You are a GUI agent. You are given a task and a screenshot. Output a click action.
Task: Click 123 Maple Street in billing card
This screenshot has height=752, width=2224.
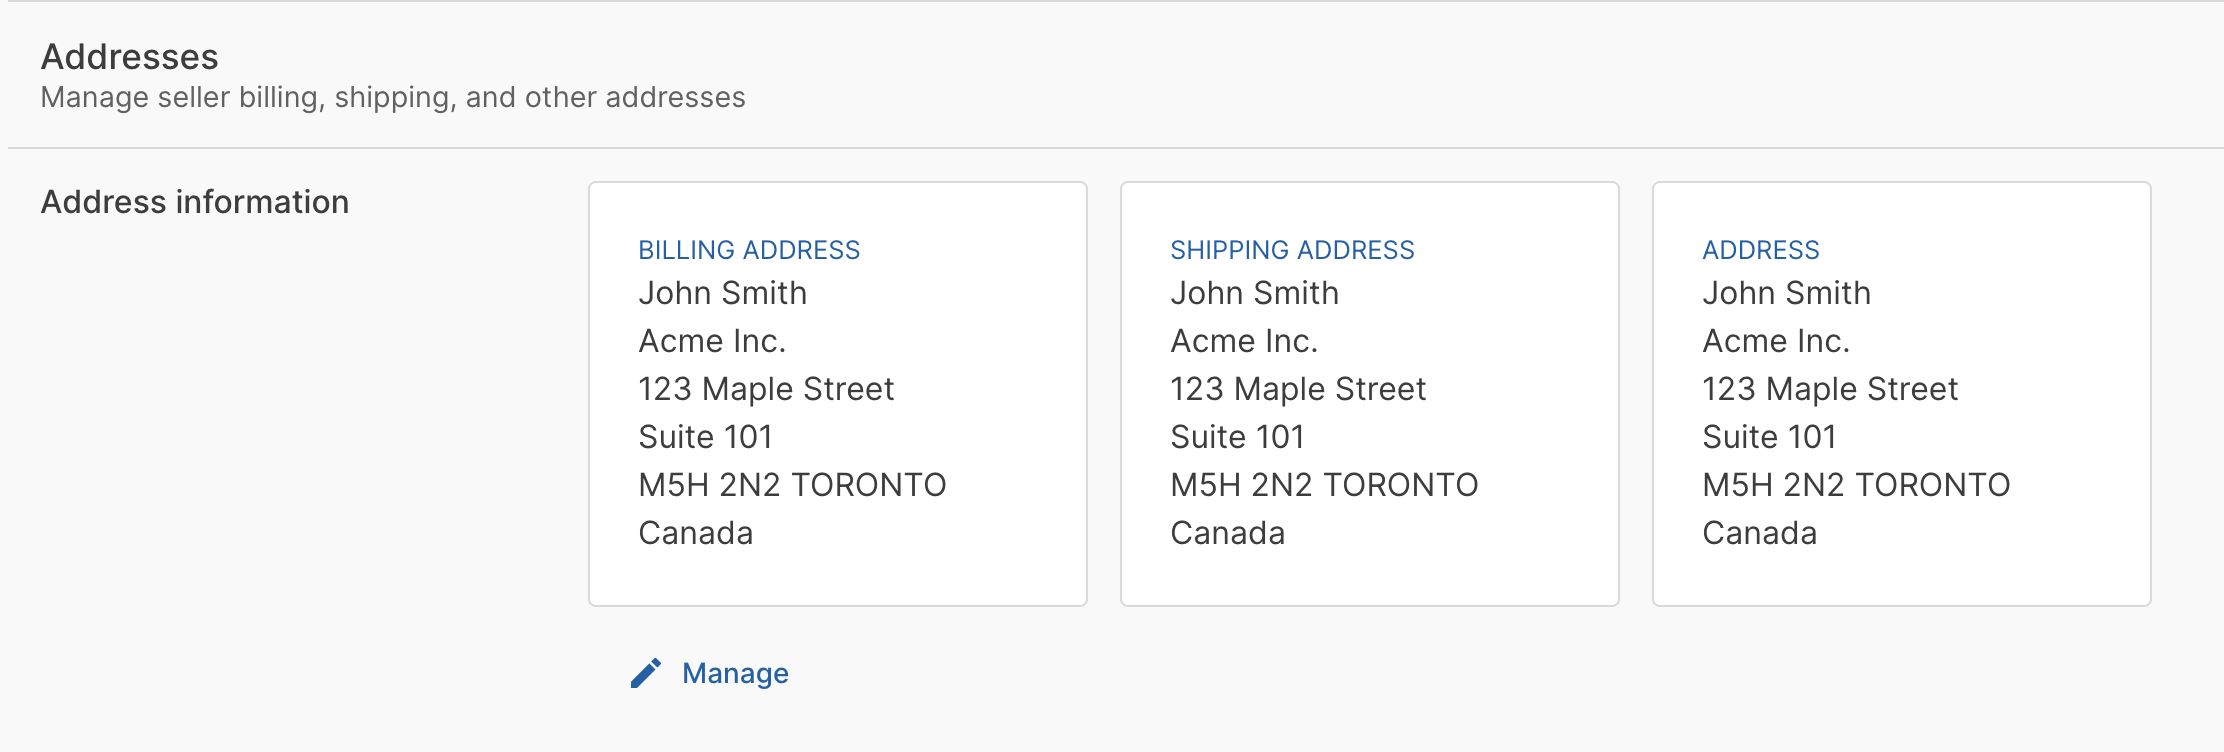(766, 389)
